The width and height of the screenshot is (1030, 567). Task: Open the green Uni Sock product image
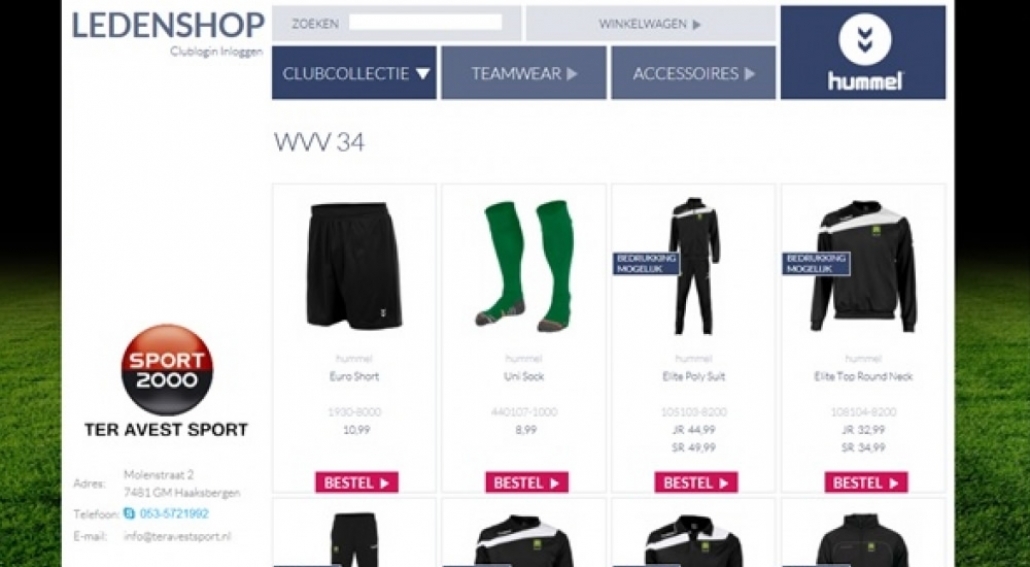click(x=524, y=266)
